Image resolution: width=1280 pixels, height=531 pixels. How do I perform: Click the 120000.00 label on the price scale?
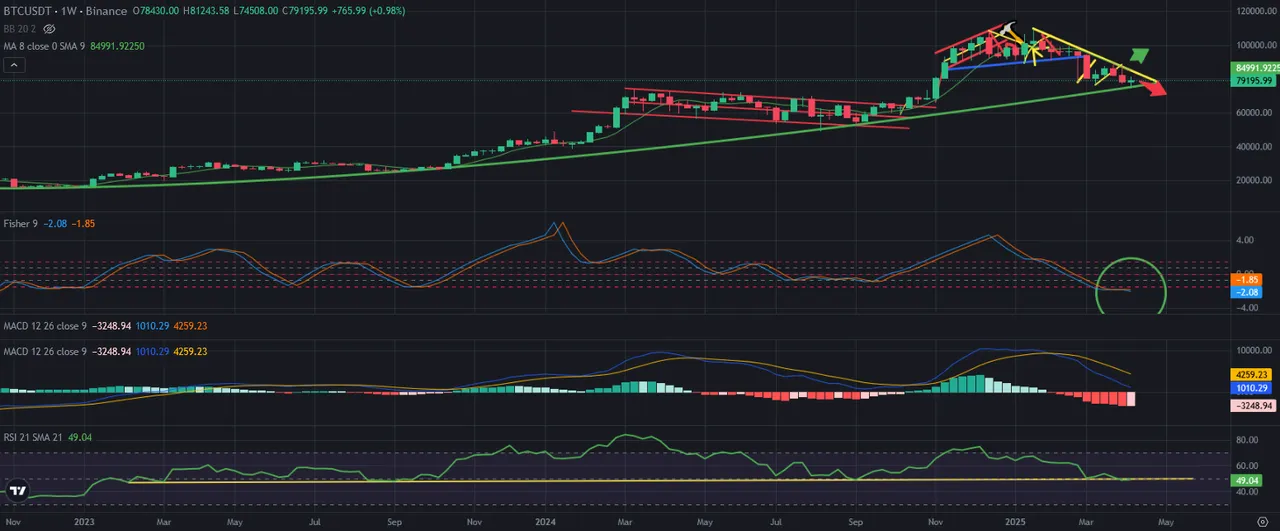pos(1257,11)
